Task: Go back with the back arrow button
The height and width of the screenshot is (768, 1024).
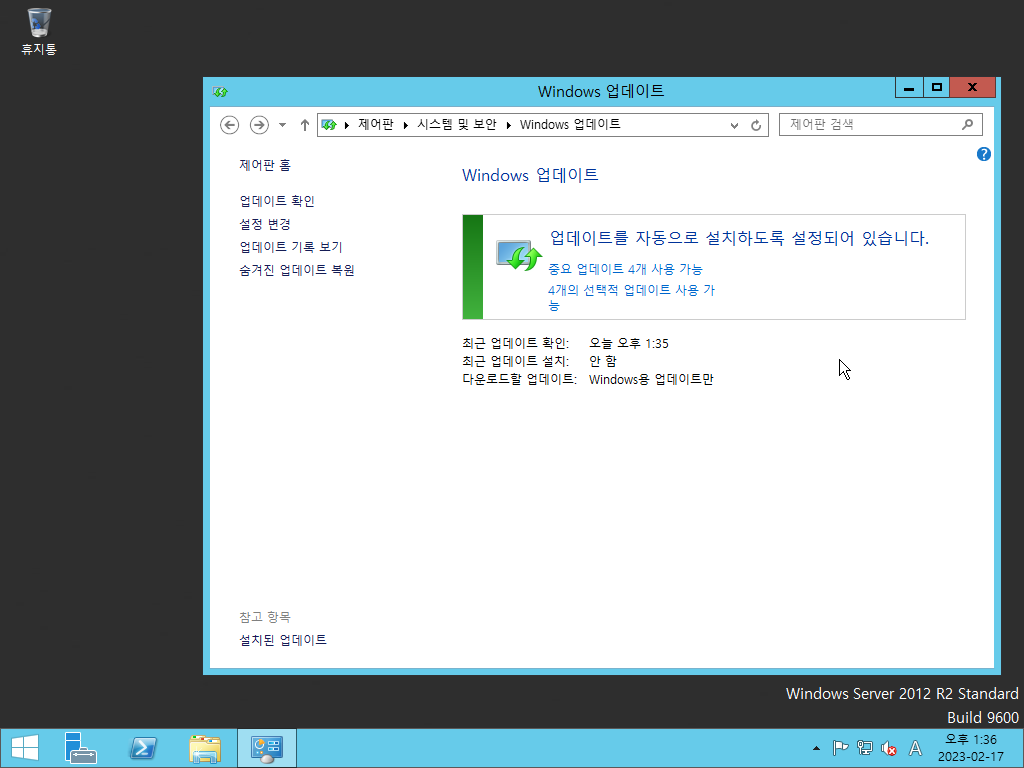Action: point(229,125)
